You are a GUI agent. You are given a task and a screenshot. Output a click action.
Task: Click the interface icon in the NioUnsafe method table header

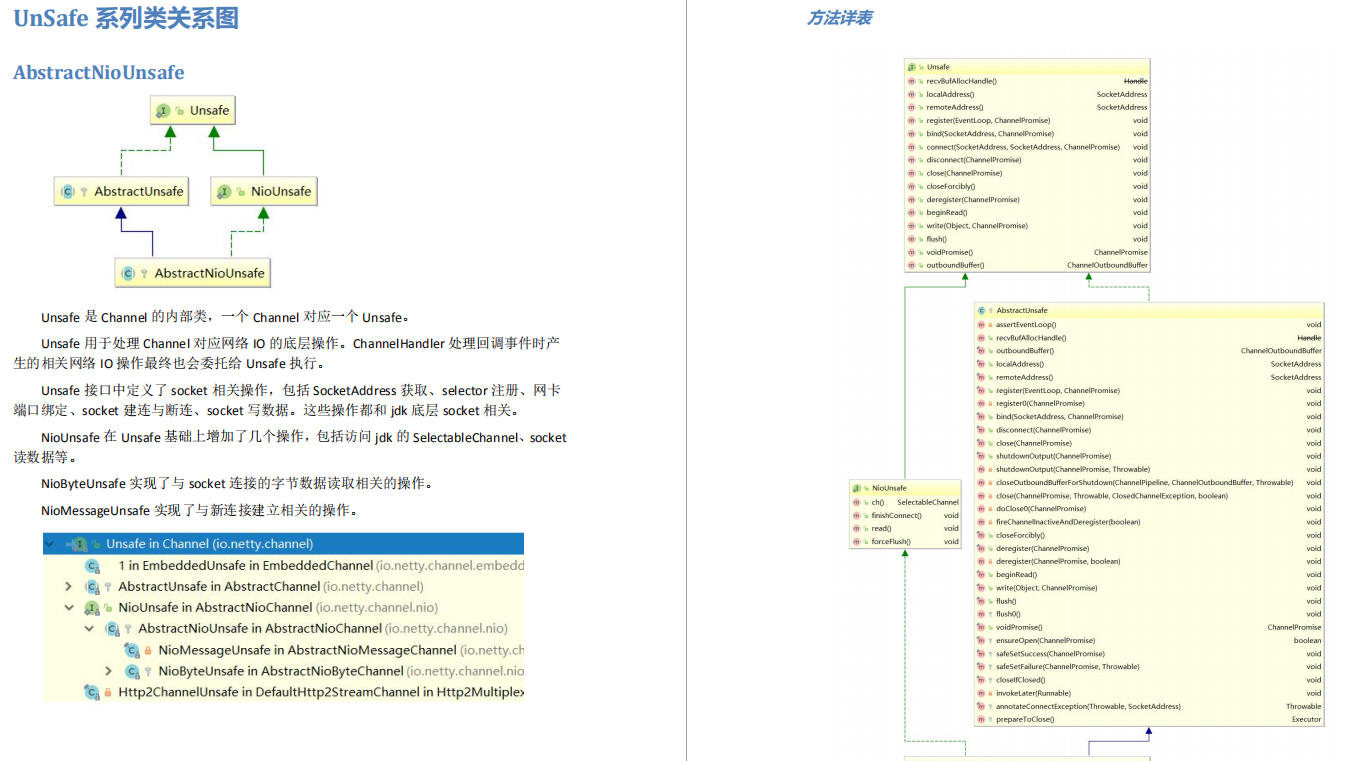click(857, 488)
